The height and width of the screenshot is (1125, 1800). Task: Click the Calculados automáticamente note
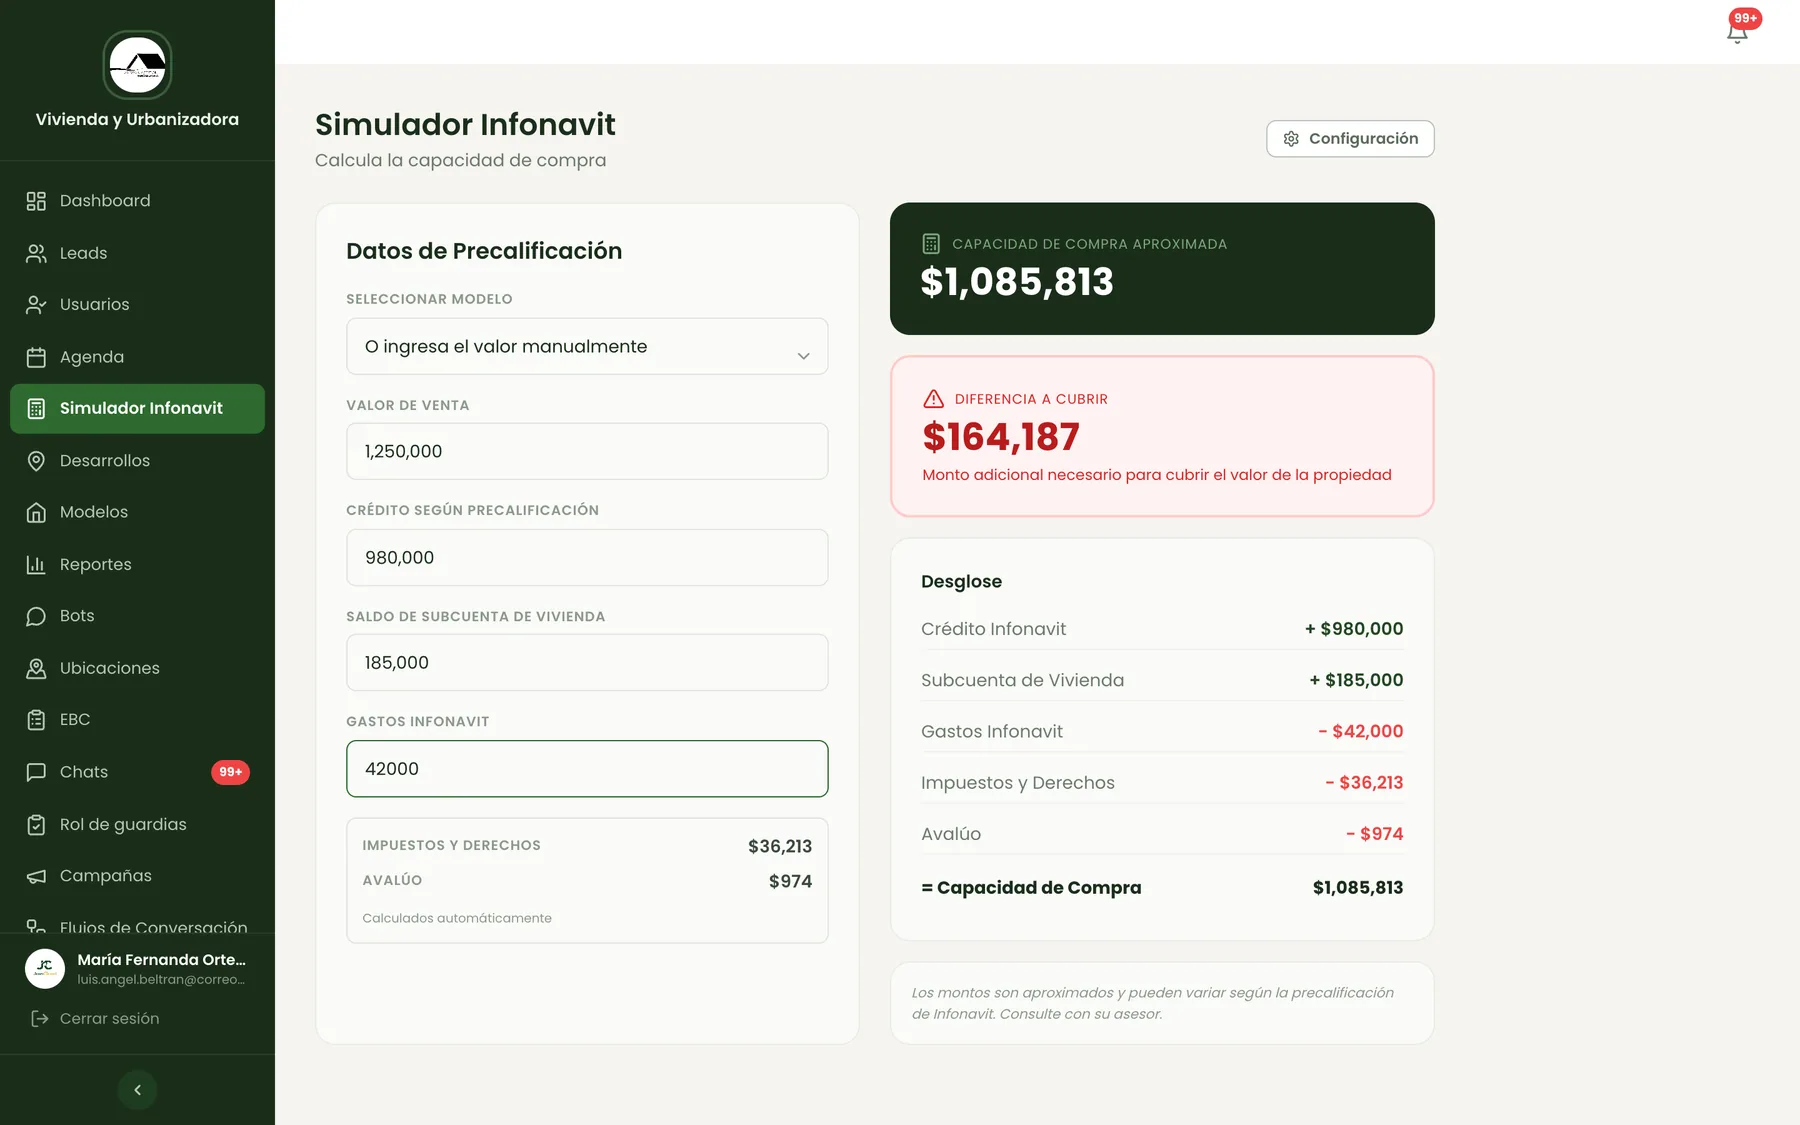pyautogui.click(x=457, y=918)
